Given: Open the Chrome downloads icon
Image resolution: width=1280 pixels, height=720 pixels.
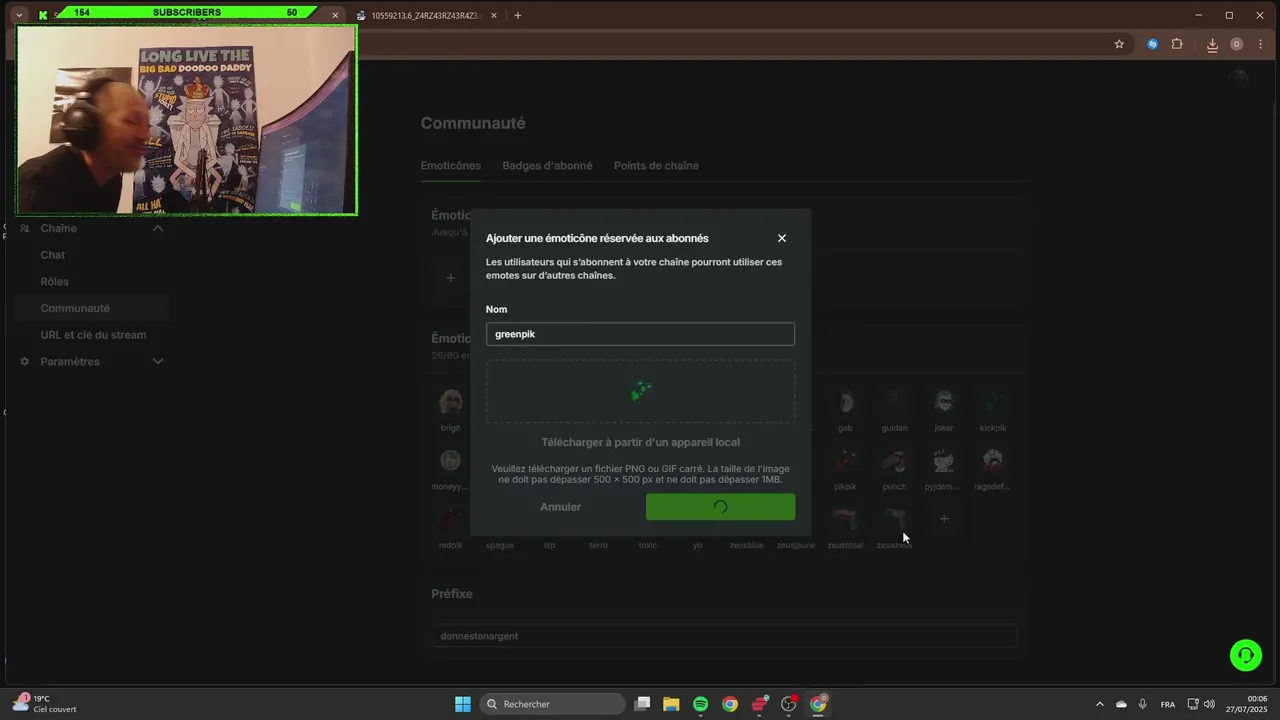Looking at the screenshot, I should pyautogui.click(x=1212, y=44).
